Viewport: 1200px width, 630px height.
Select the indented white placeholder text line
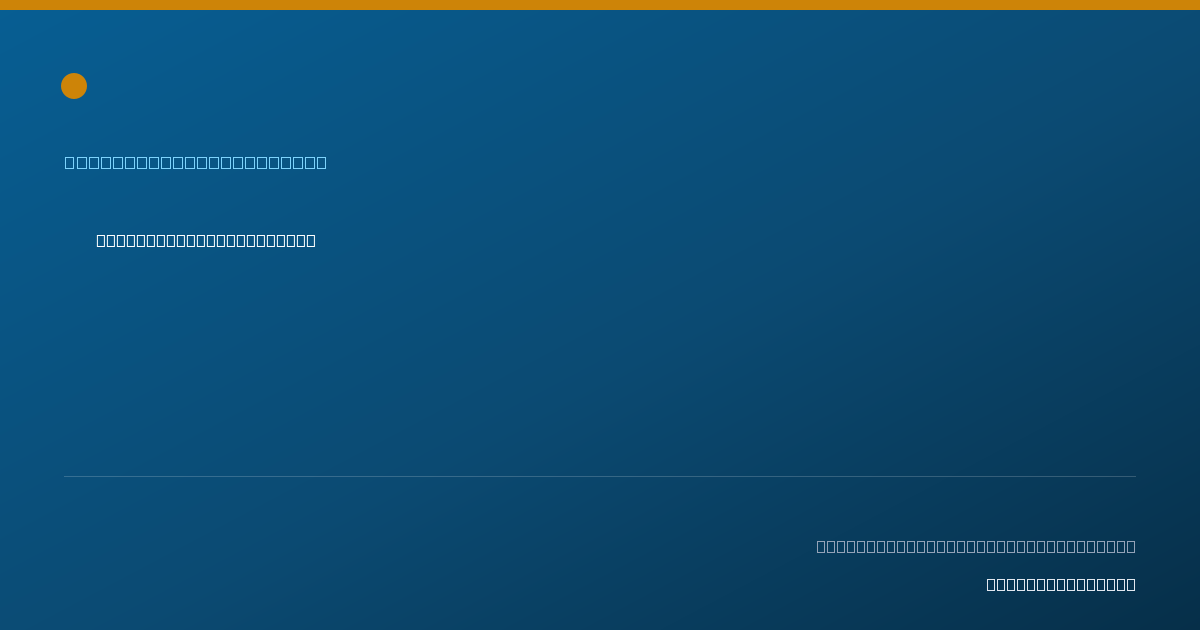pos(206,240)
